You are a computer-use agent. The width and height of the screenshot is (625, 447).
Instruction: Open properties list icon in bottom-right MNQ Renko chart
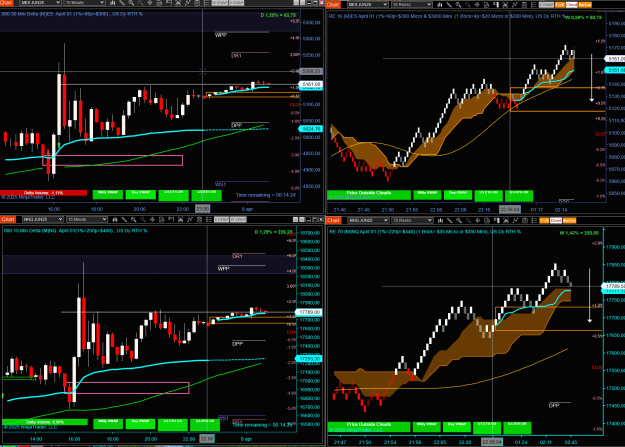[534, 221]
